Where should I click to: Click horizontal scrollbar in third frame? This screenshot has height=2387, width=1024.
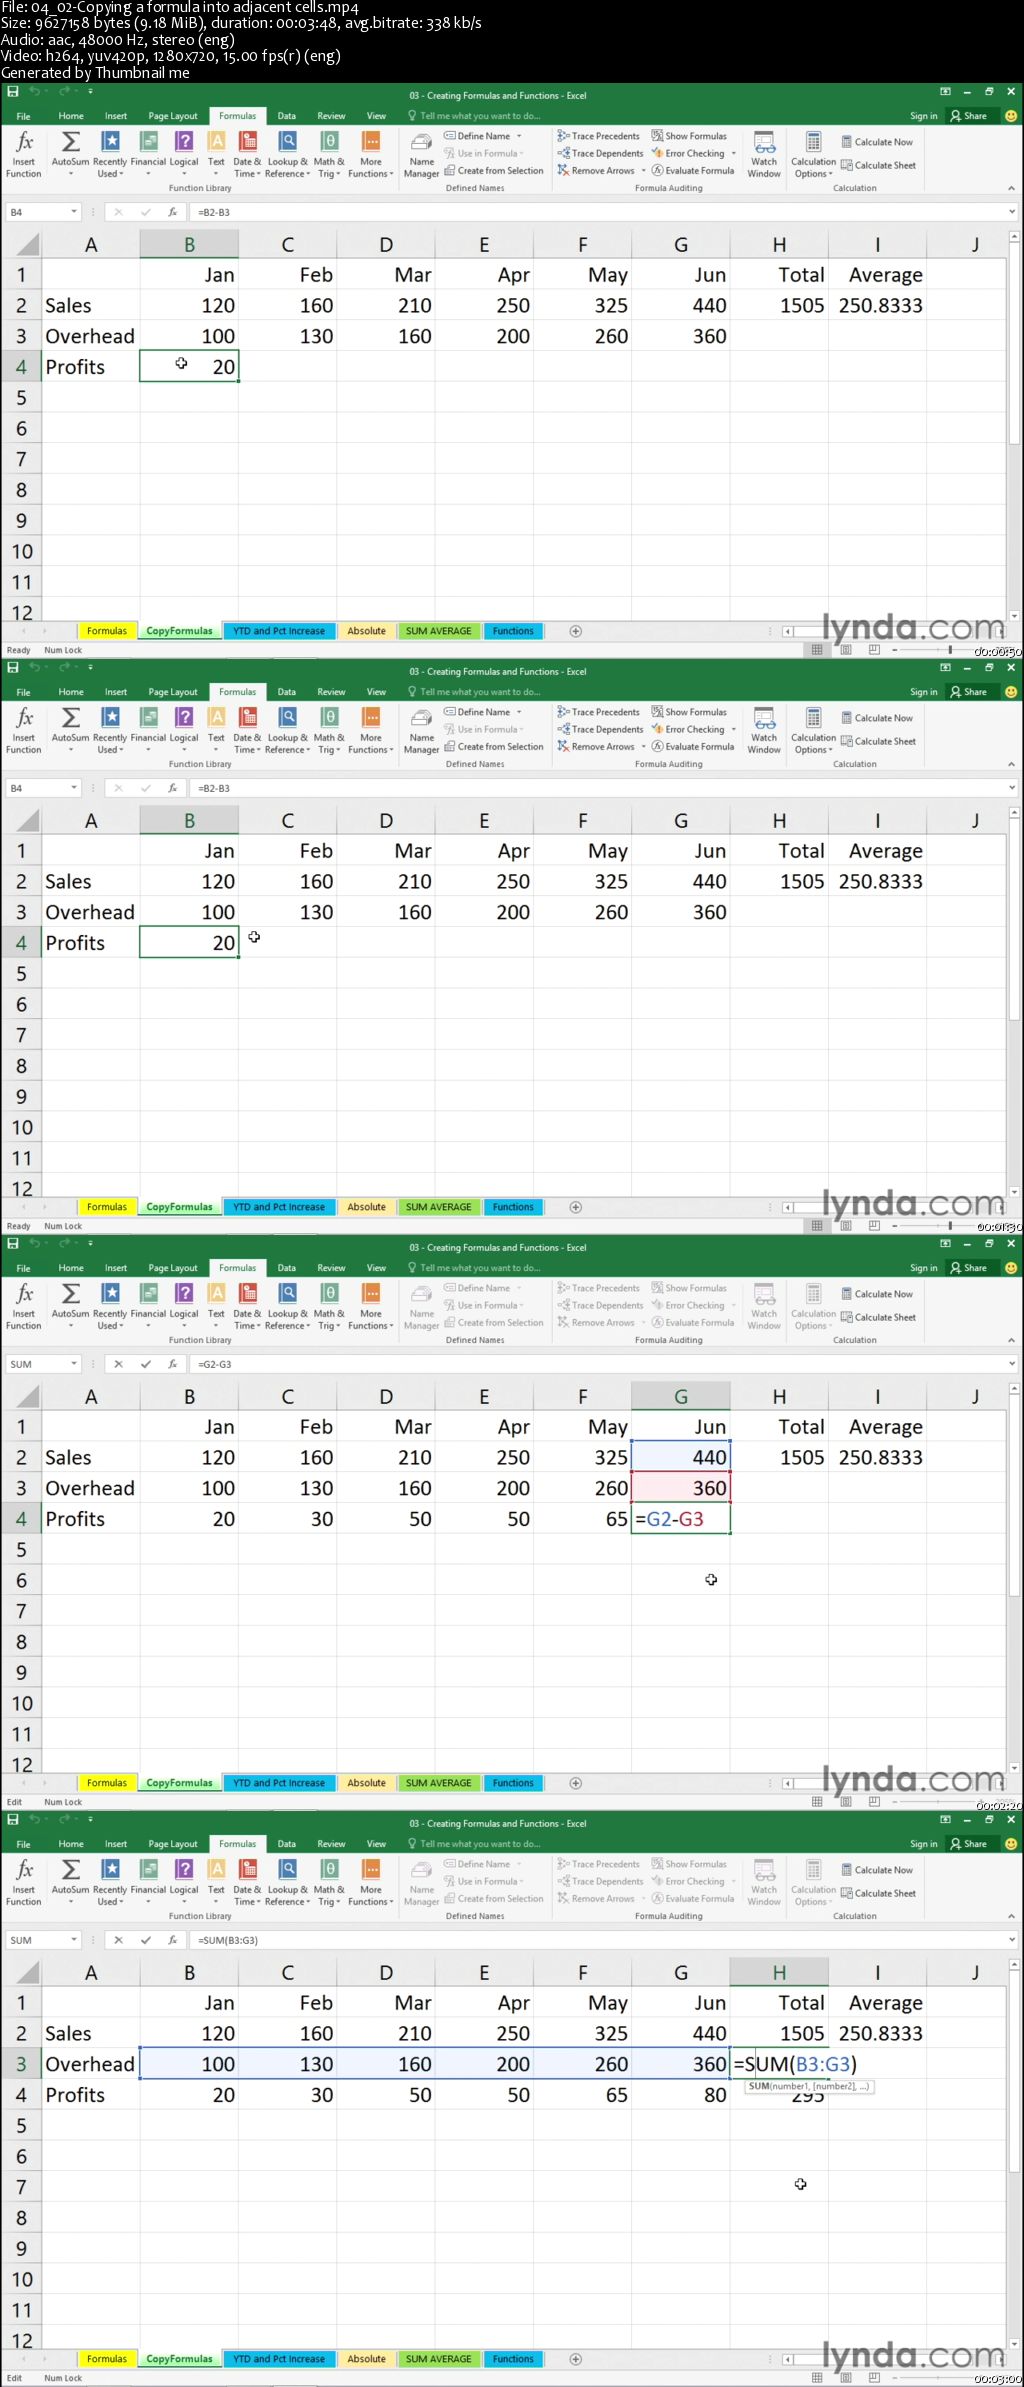click(895, 1783)
